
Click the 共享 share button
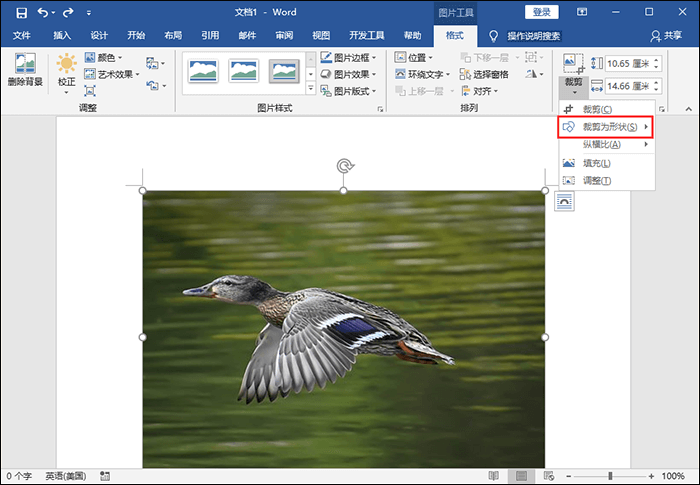coord(666,36)
